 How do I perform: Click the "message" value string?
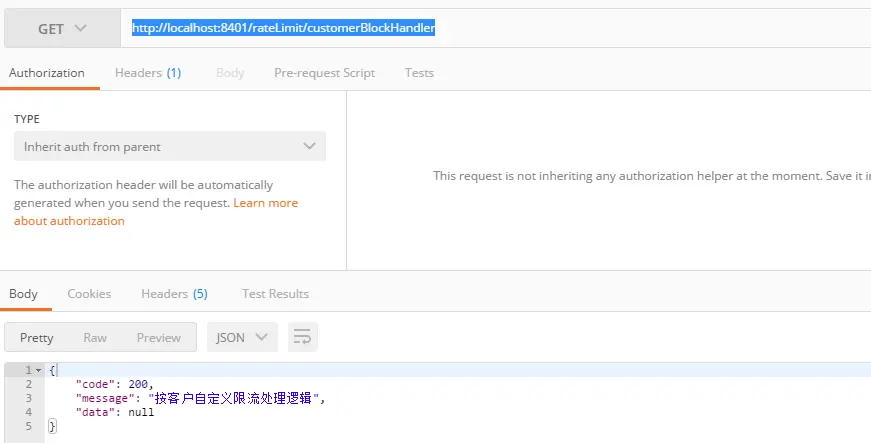tap(233, 398)
